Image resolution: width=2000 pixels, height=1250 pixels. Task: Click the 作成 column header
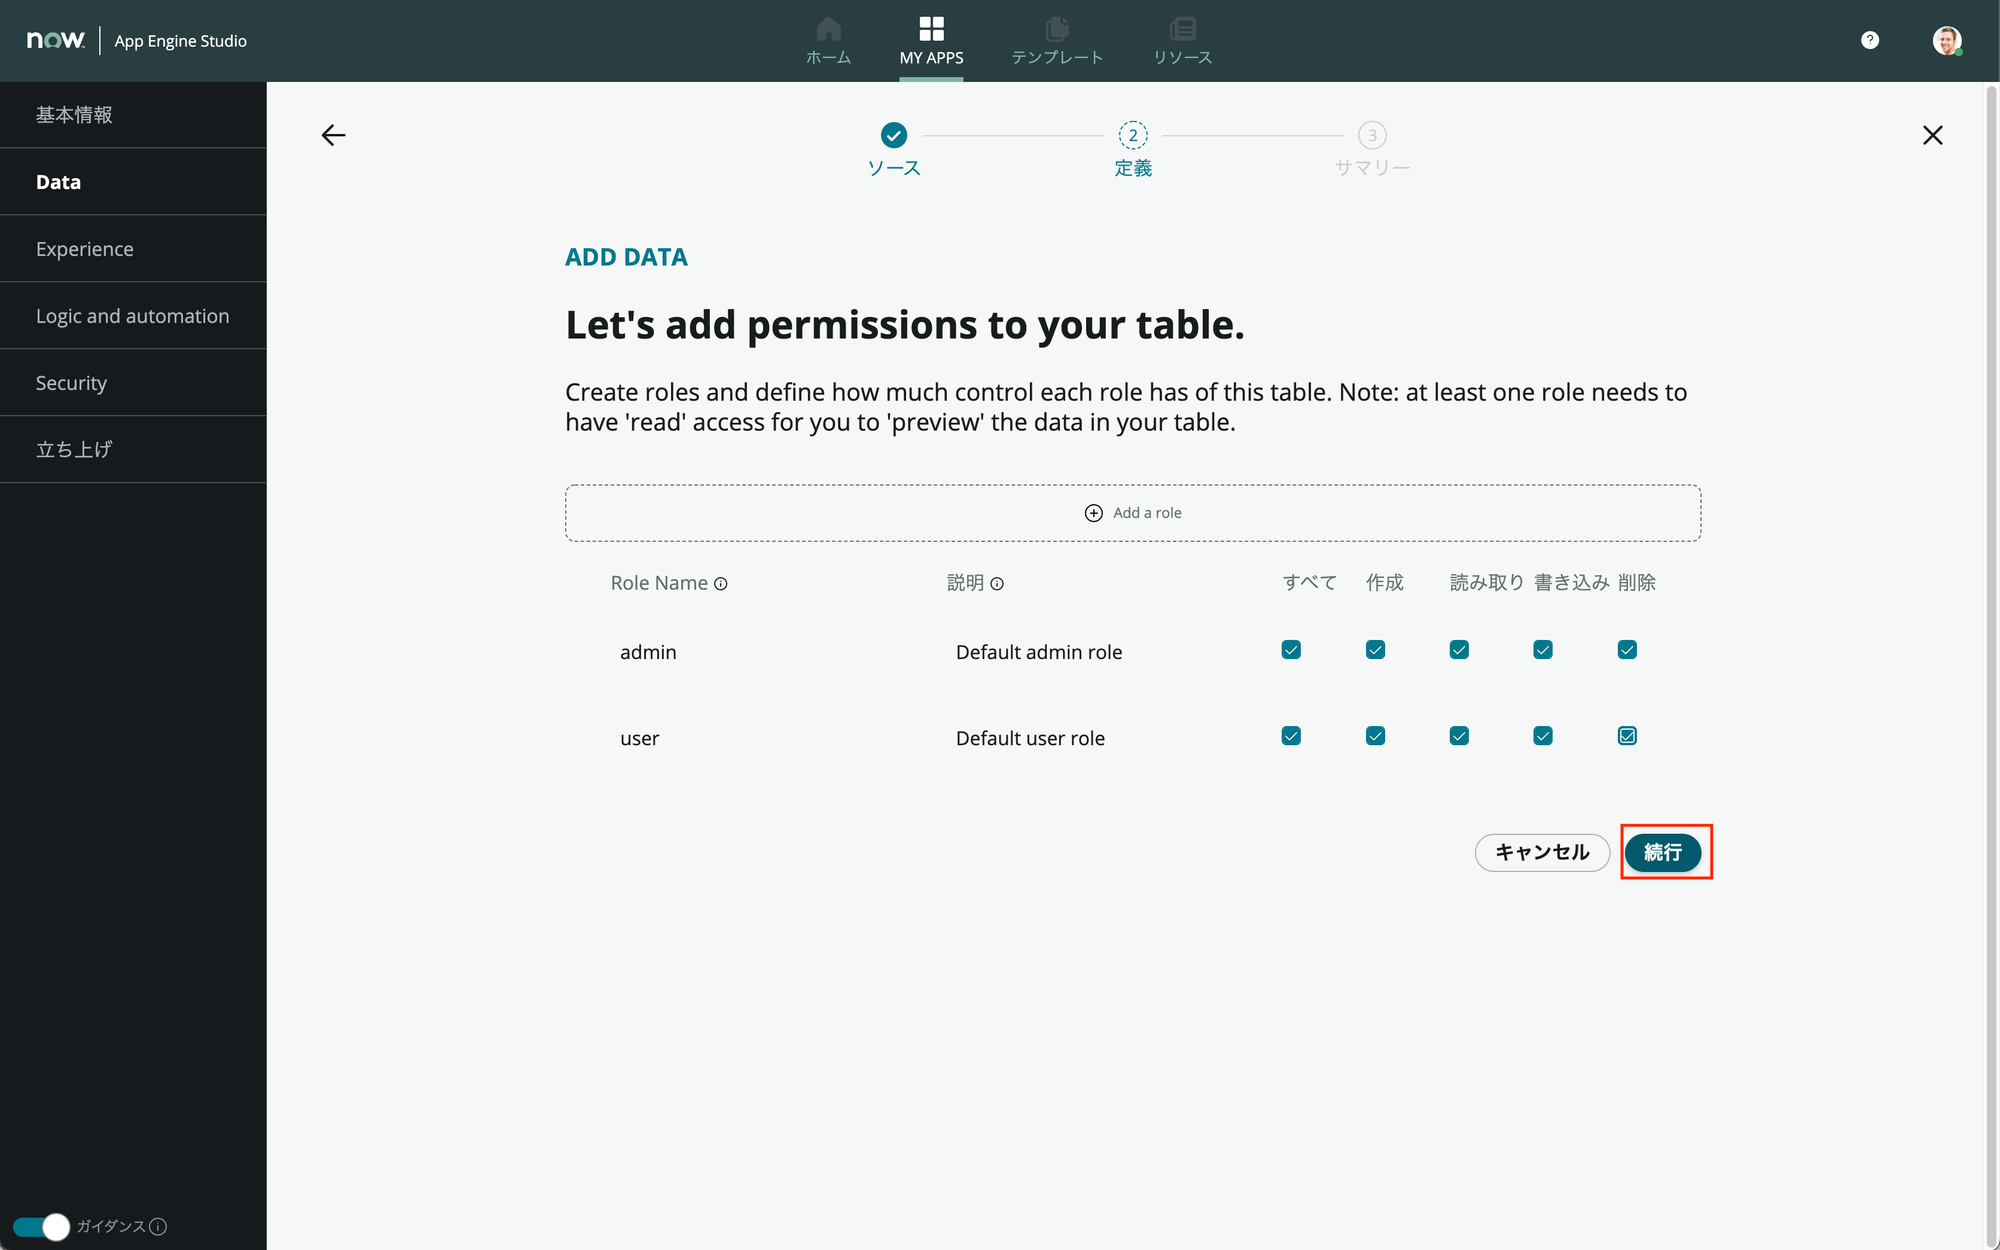point(1385,583)
